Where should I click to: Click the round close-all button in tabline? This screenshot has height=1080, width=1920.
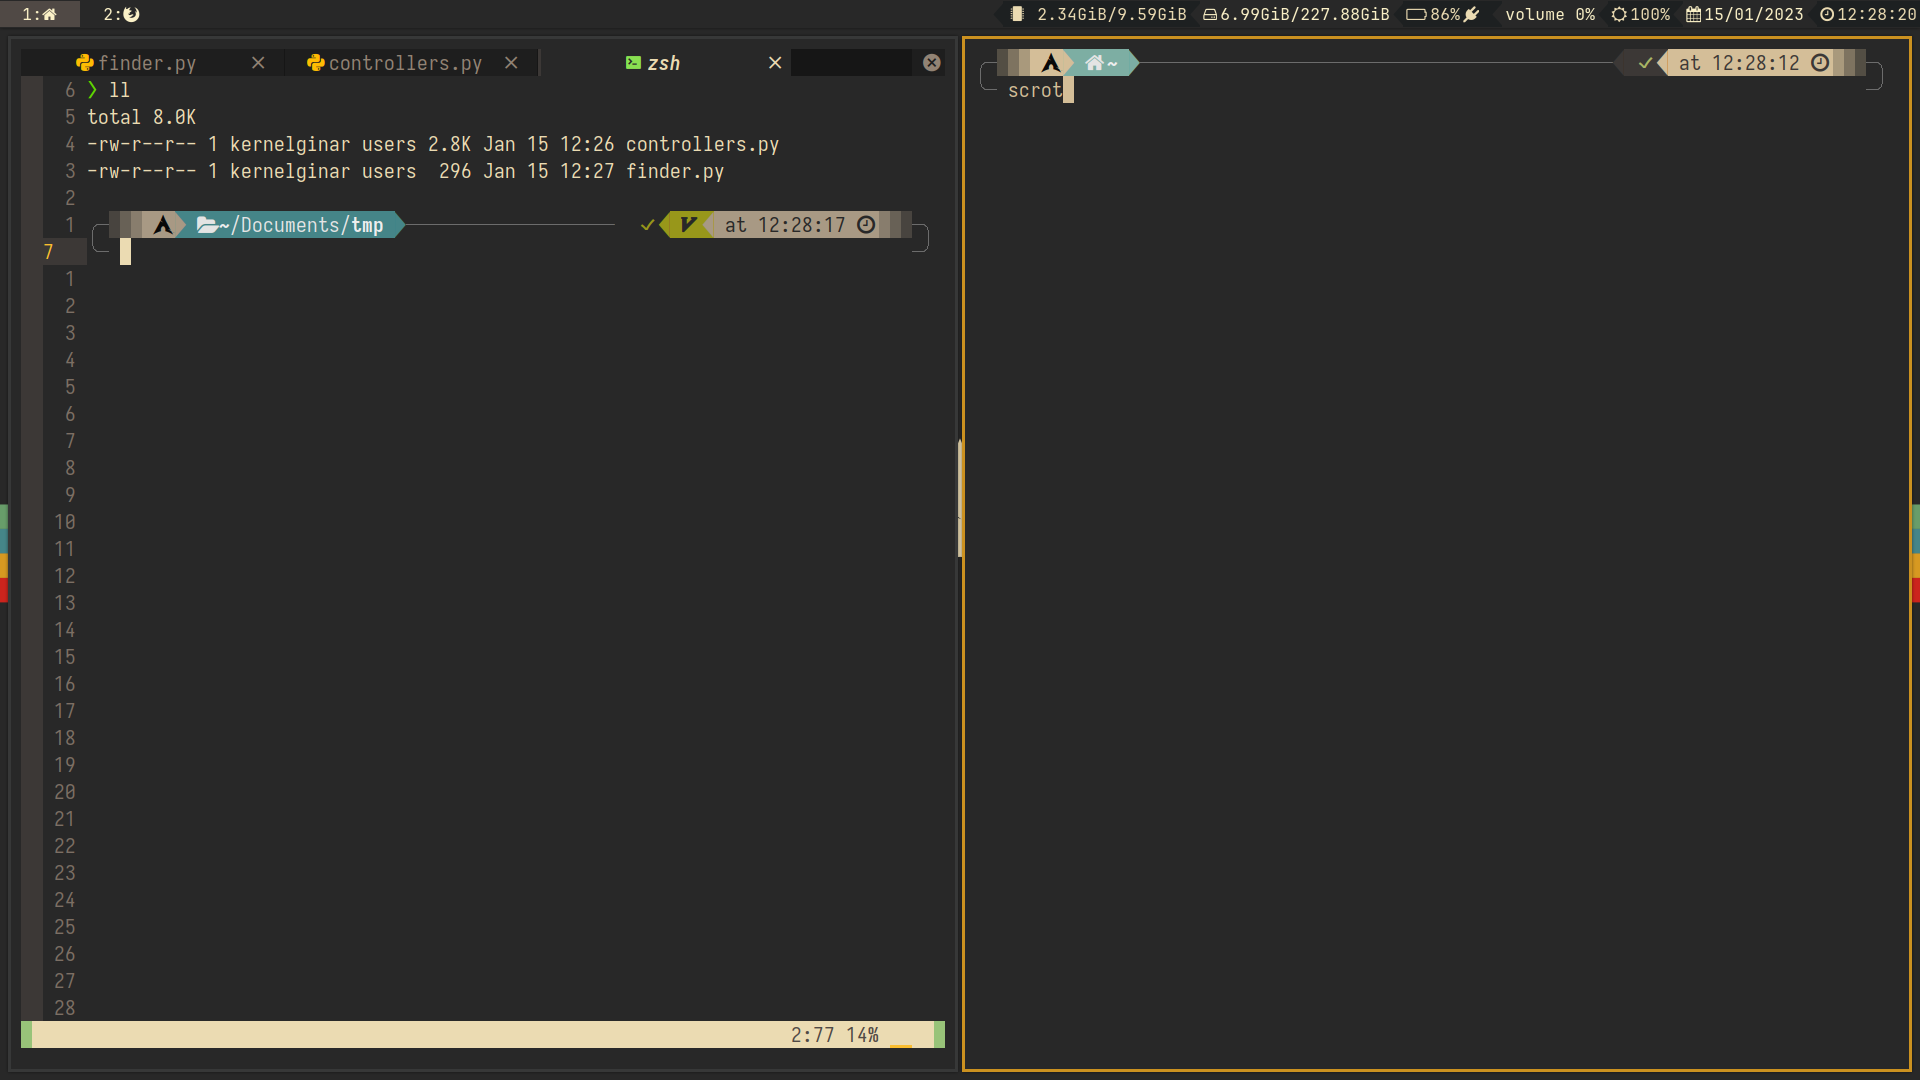[x=932, y=63]
